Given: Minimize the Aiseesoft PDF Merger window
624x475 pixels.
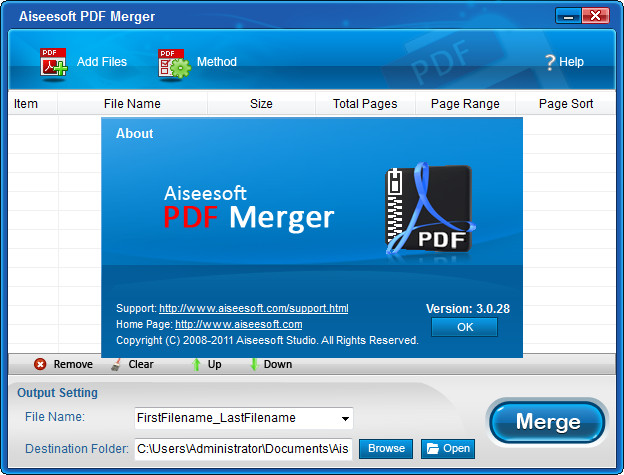Looking at the screenshot, I should (x=568, y=16).
